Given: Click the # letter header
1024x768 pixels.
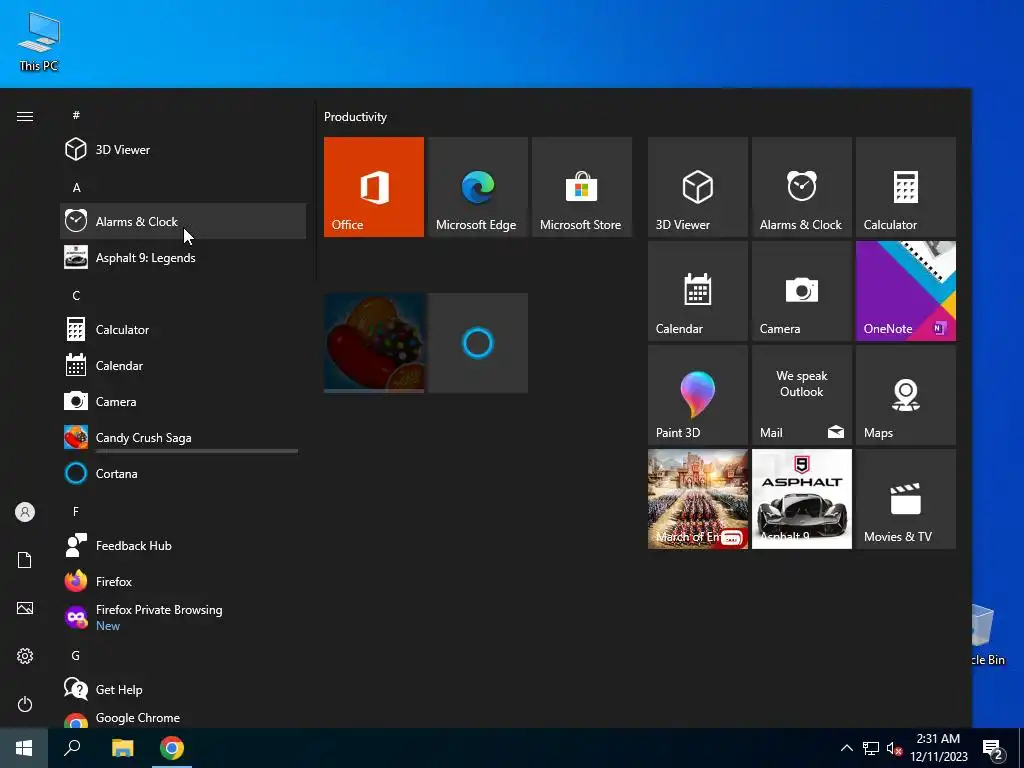Looking at the screenshot, I should pyautogui.click(x=76, y=115).
